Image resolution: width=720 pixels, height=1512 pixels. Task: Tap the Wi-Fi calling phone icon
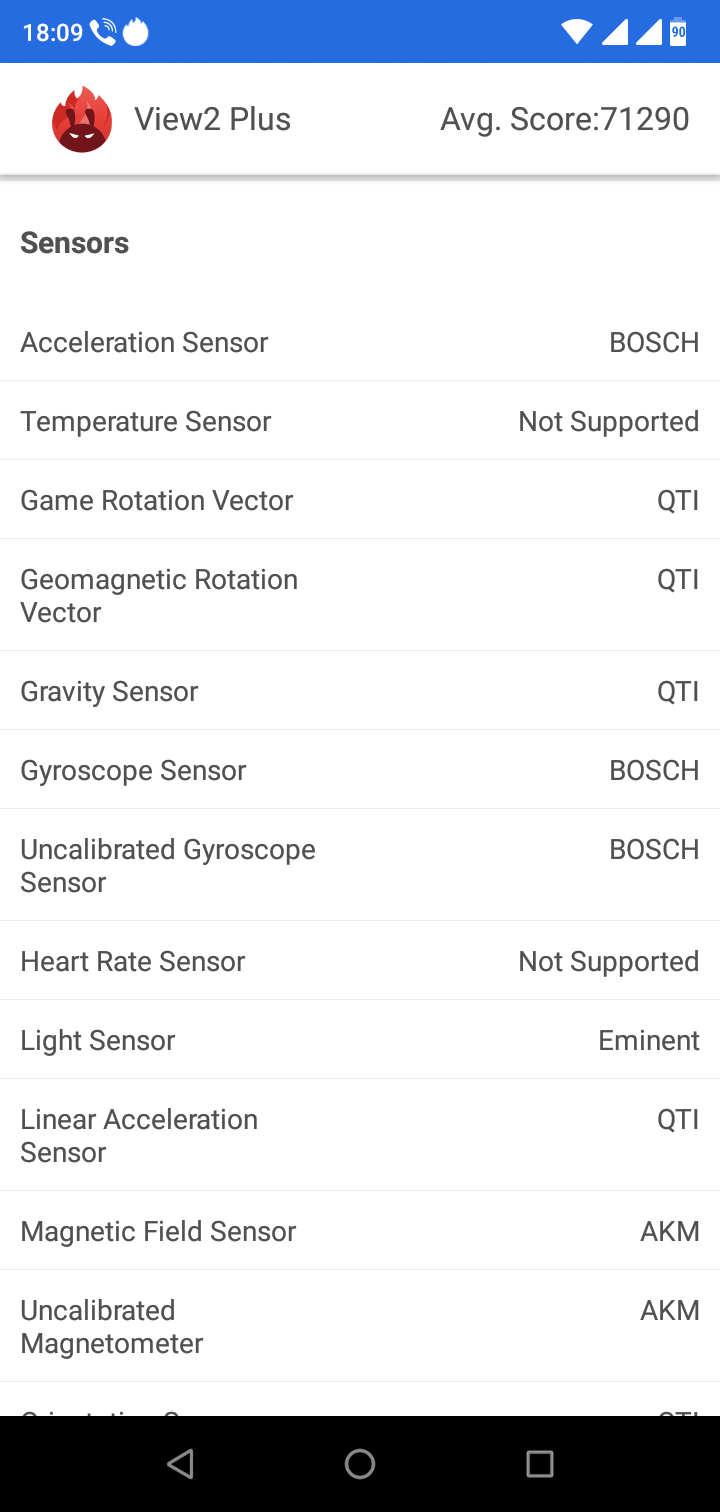pos(103,33)
